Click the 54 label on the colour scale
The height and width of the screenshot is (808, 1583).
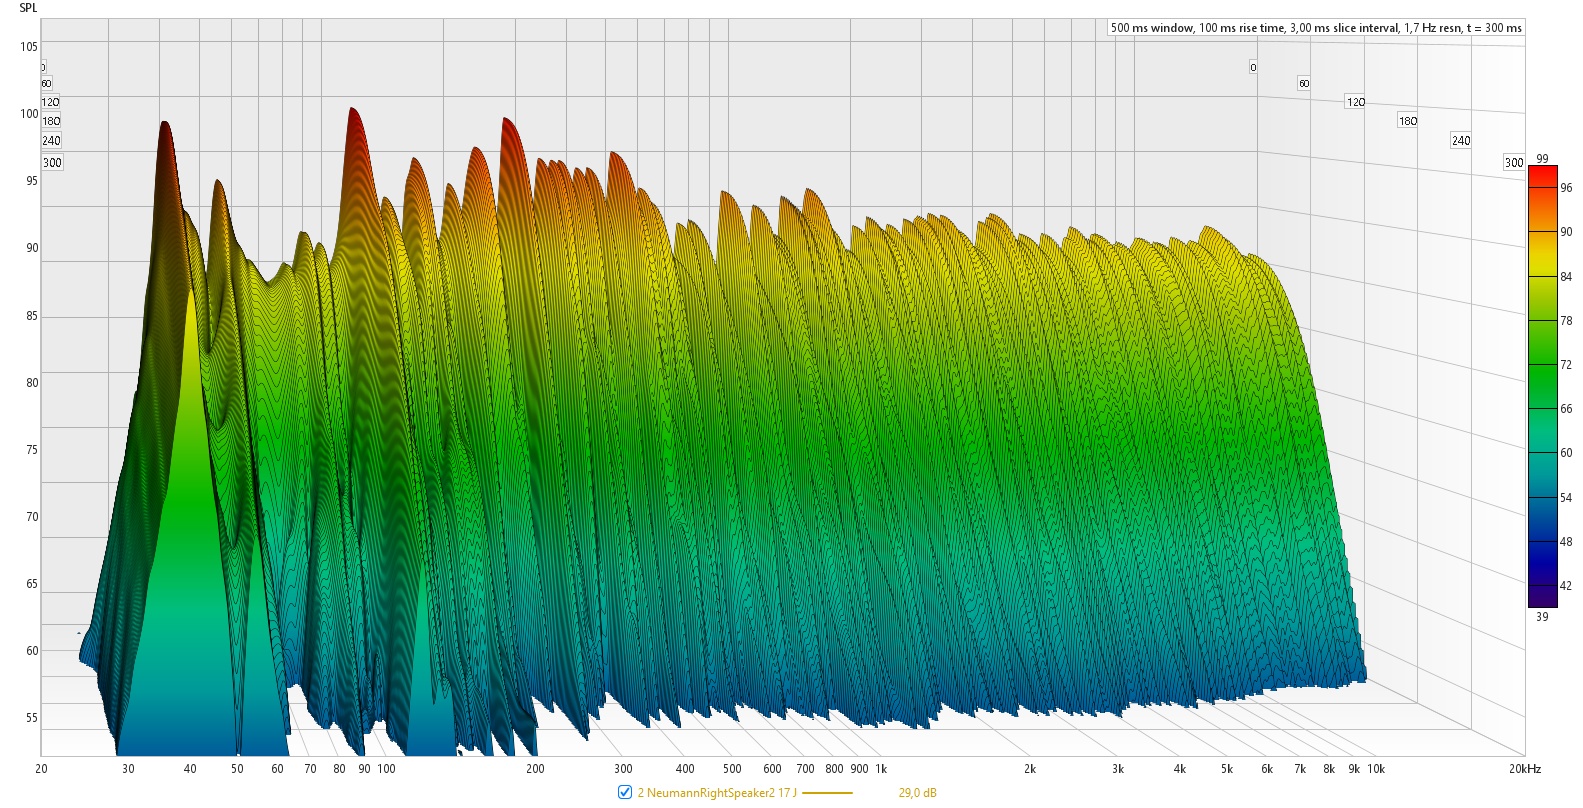[1566, 498]
